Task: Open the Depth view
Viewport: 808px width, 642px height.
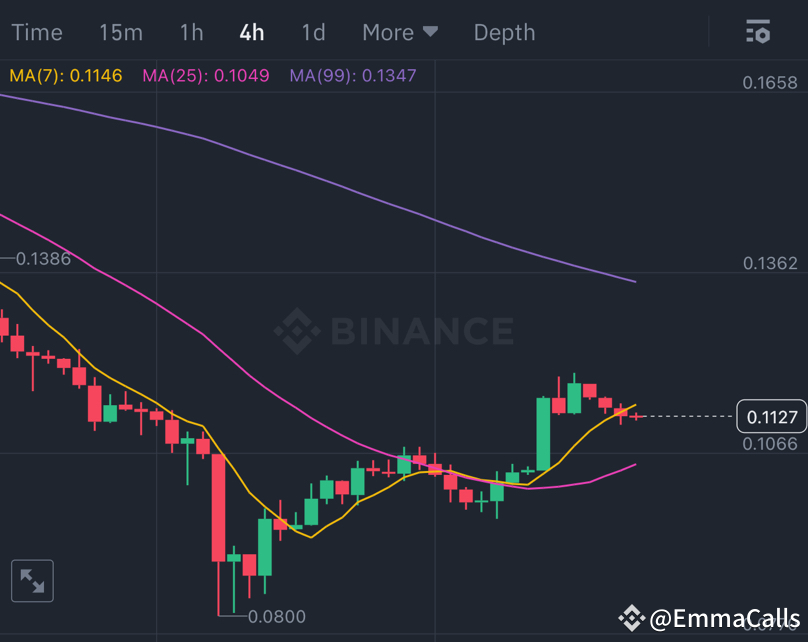Action: (x=504, y=32)
